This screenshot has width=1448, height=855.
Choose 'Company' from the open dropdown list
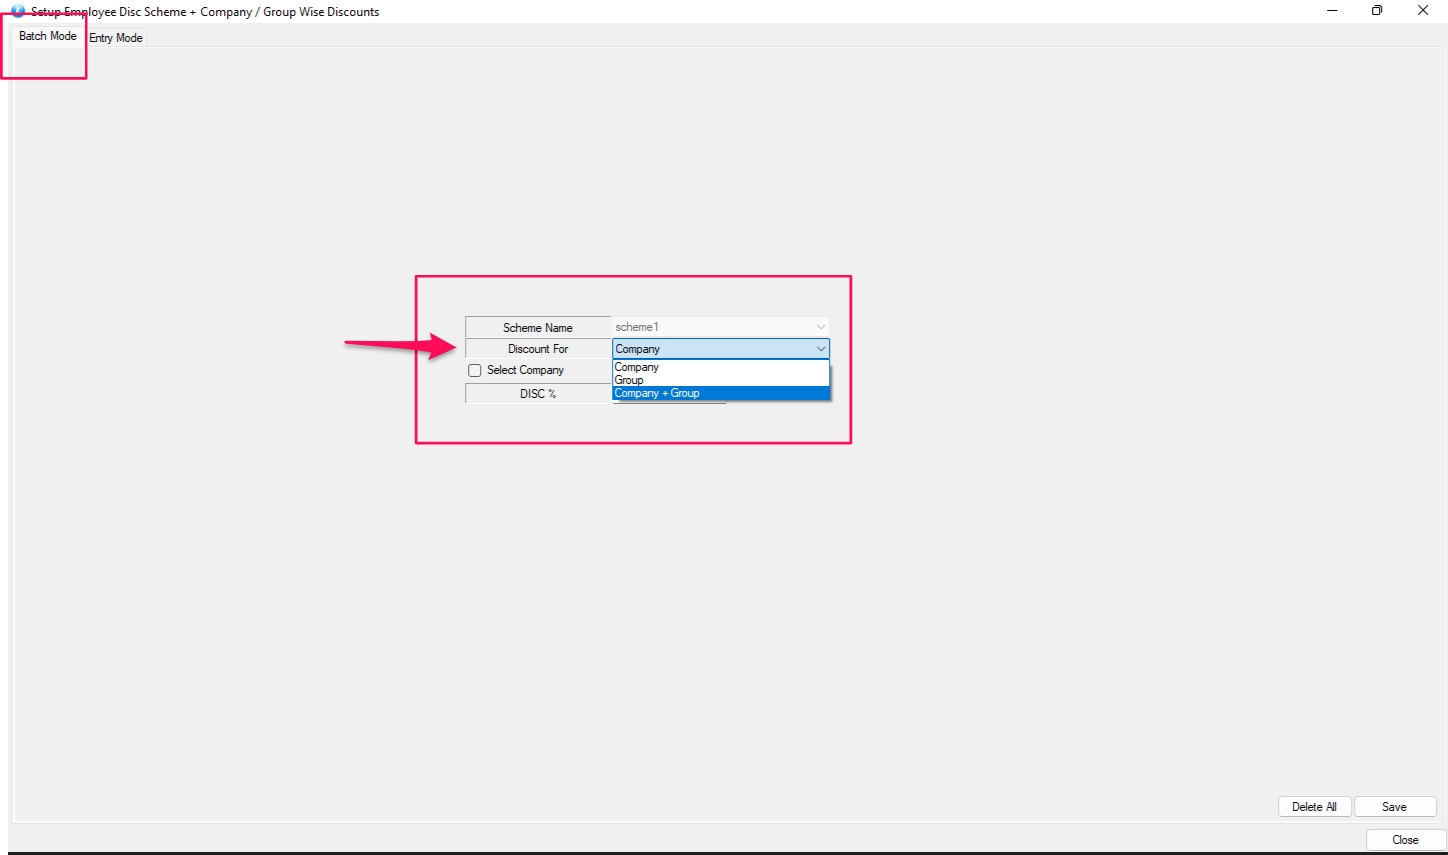point(637,367)
